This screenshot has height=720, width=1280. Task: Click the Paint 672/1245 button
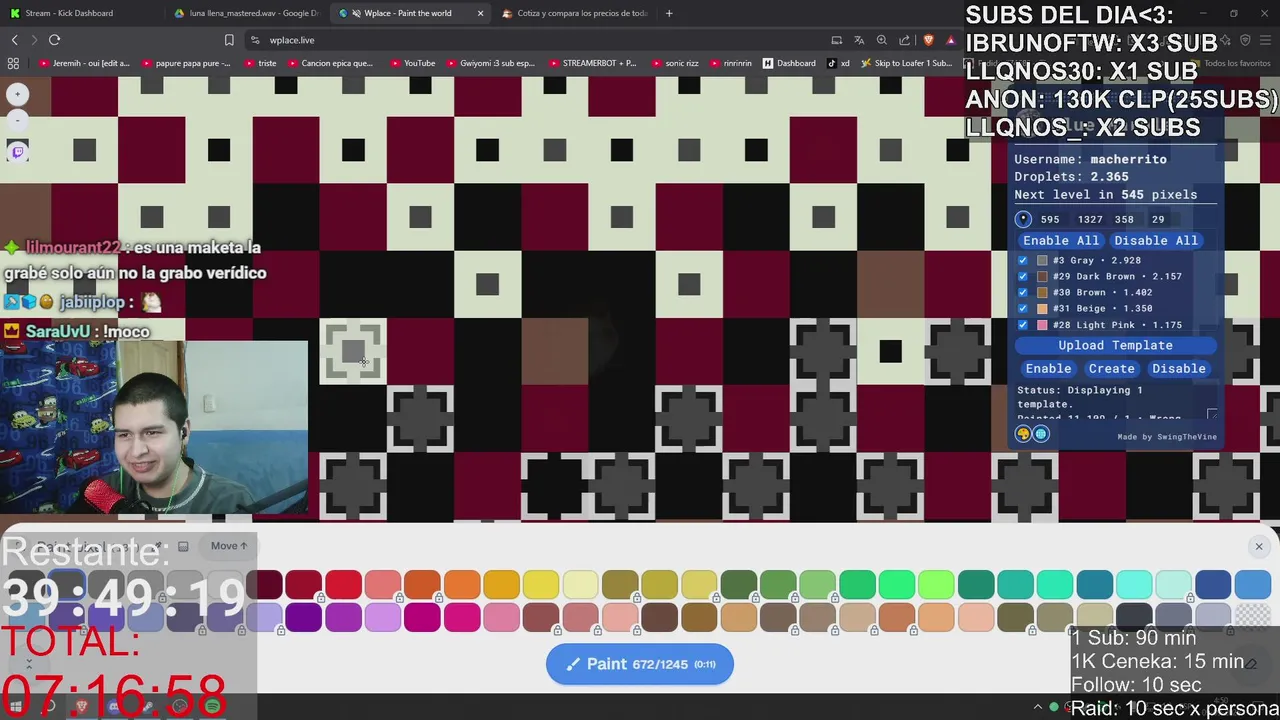tap(640, 664)
